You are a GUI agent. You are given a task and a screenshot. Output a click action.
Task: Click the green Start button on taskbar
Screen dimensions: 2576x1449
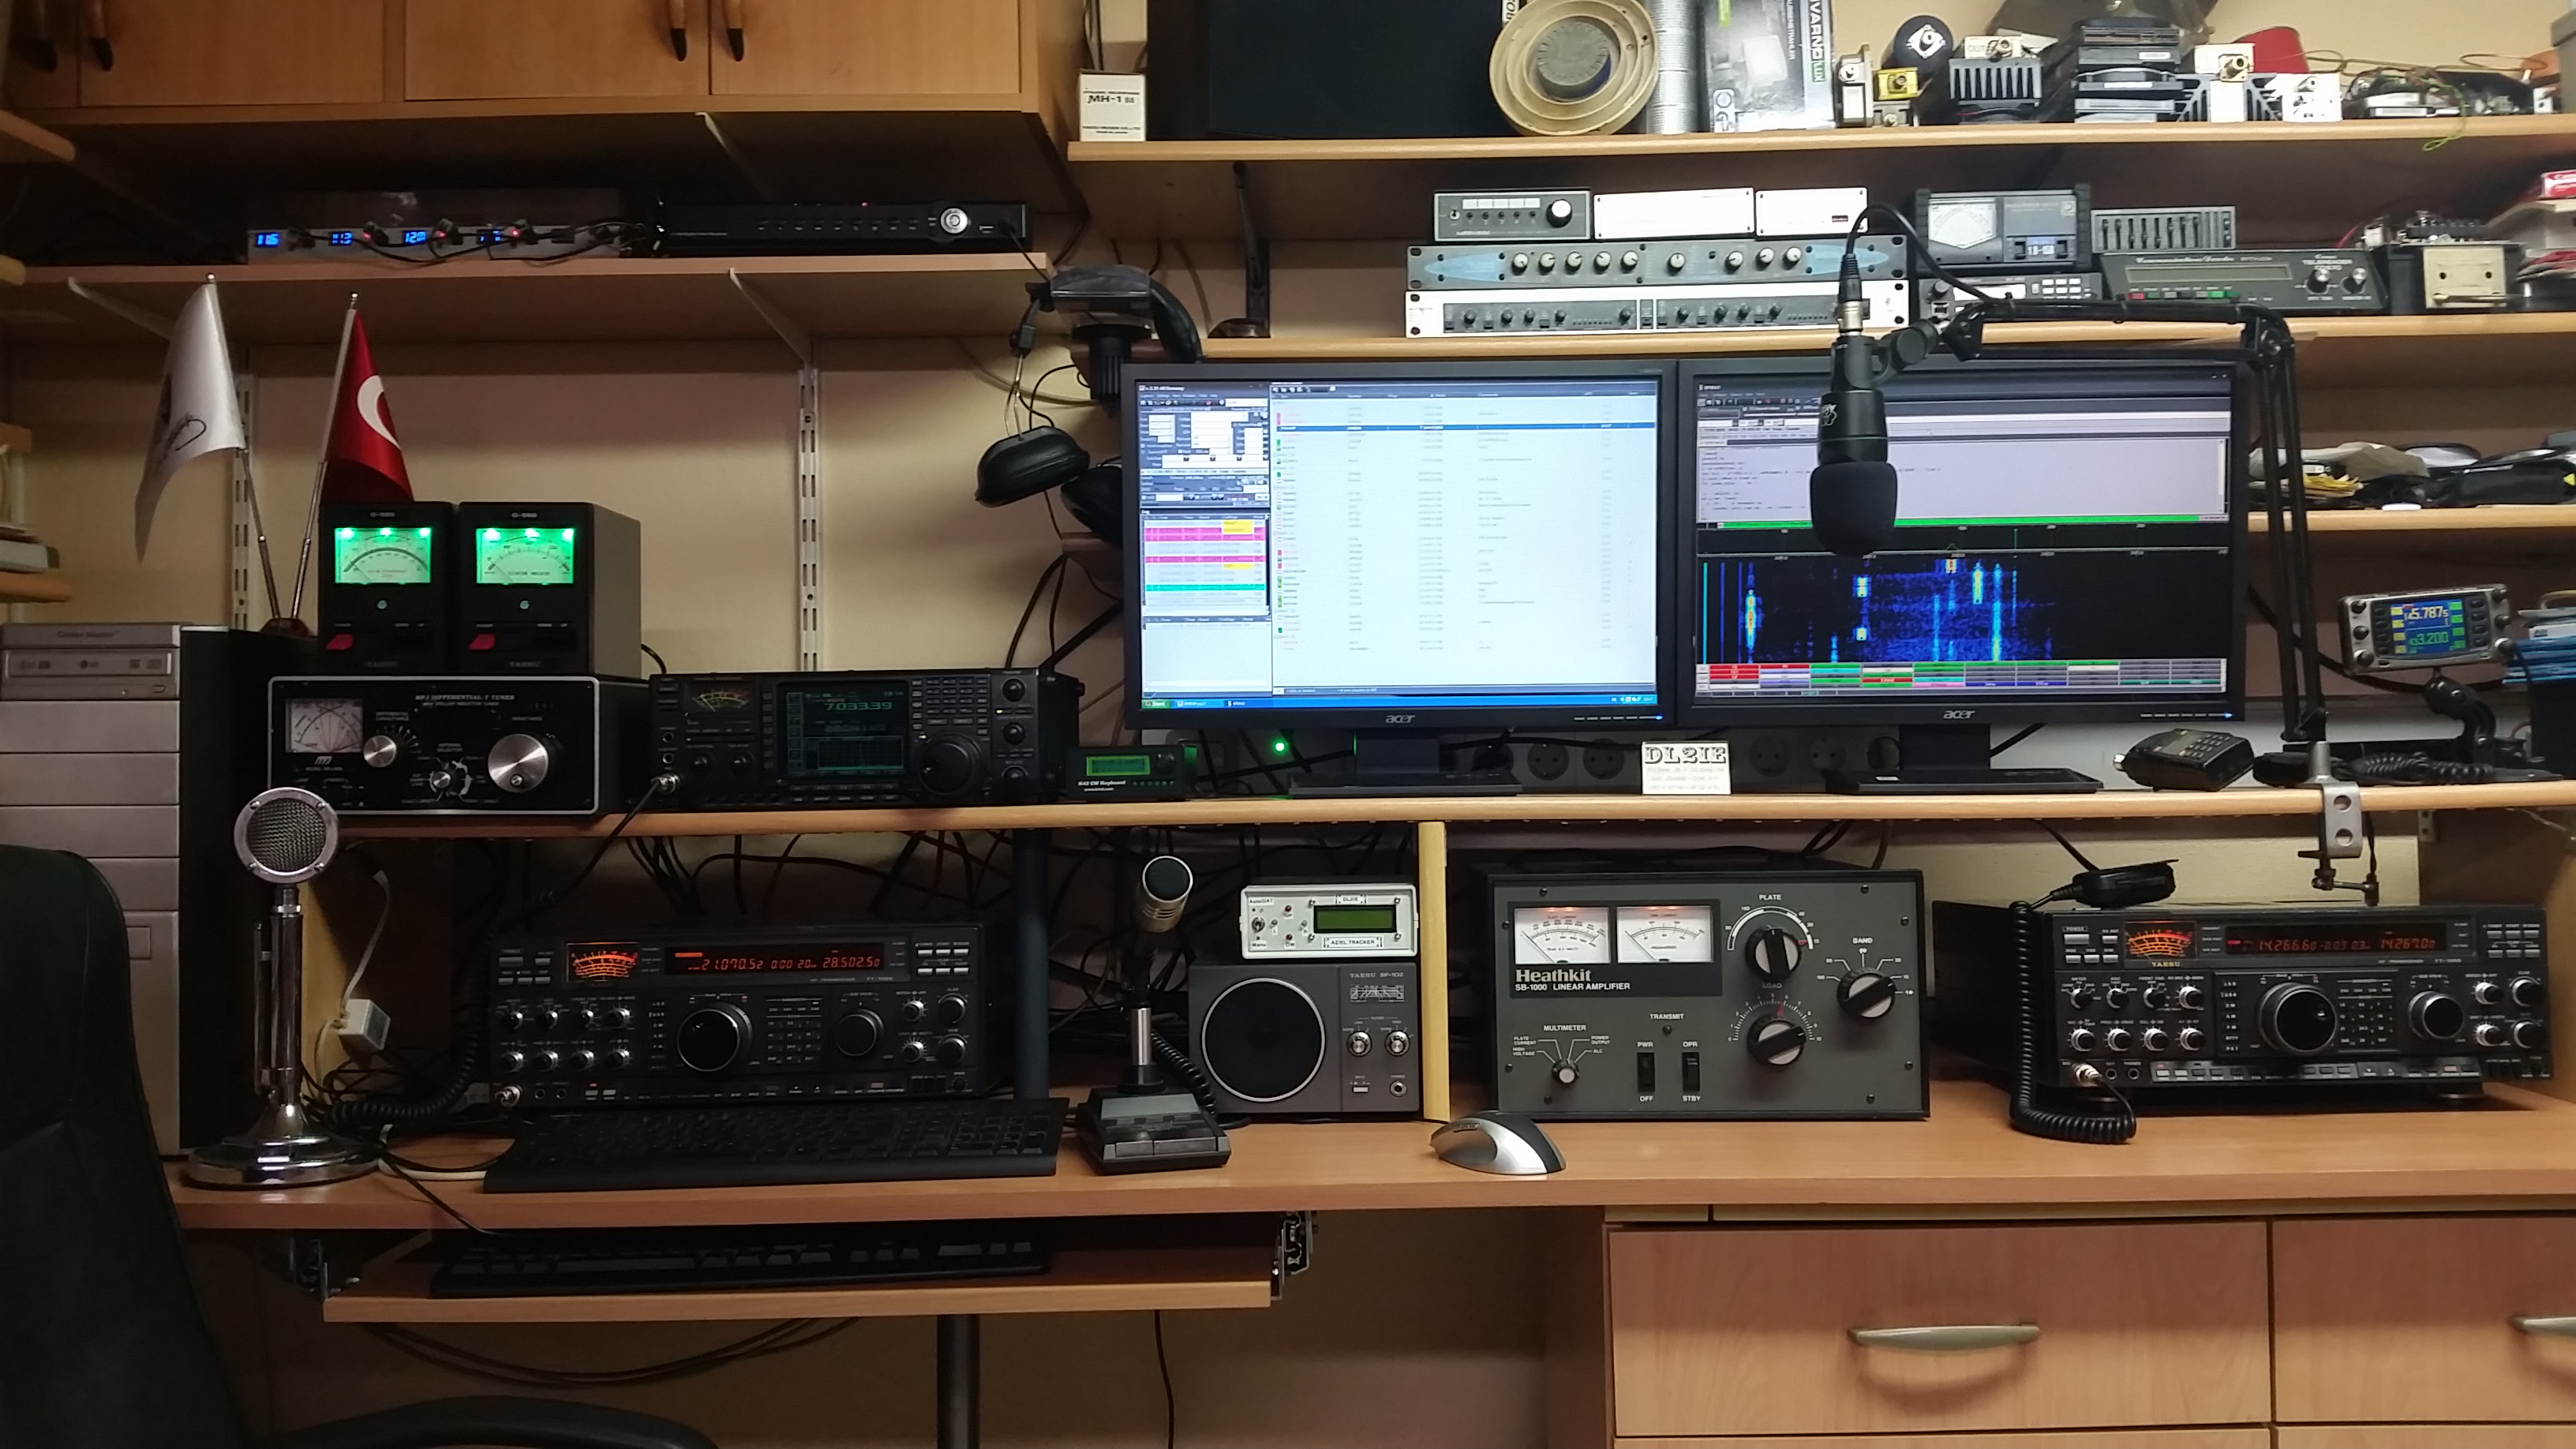[1157, 704]
